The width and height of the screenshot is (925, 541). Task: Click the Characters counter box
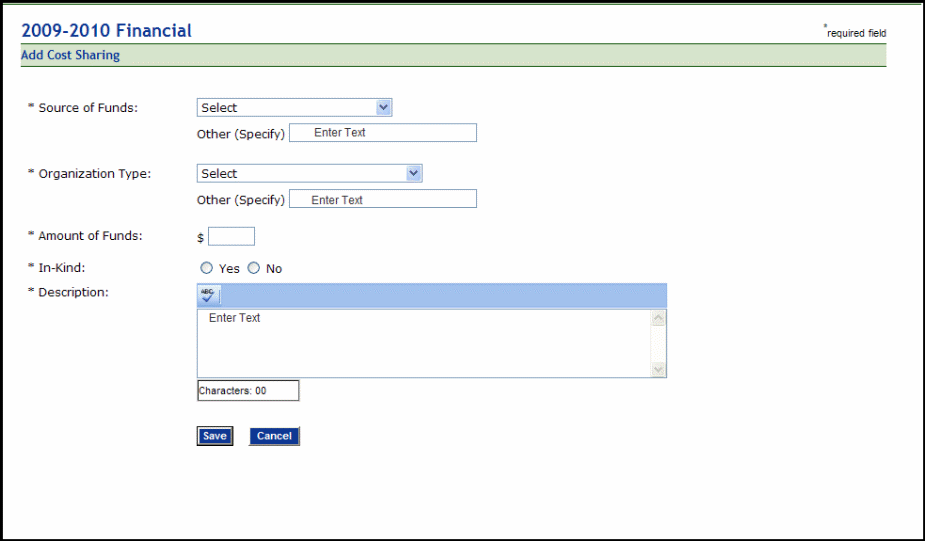pyautogui.click(x=248, y=391)
